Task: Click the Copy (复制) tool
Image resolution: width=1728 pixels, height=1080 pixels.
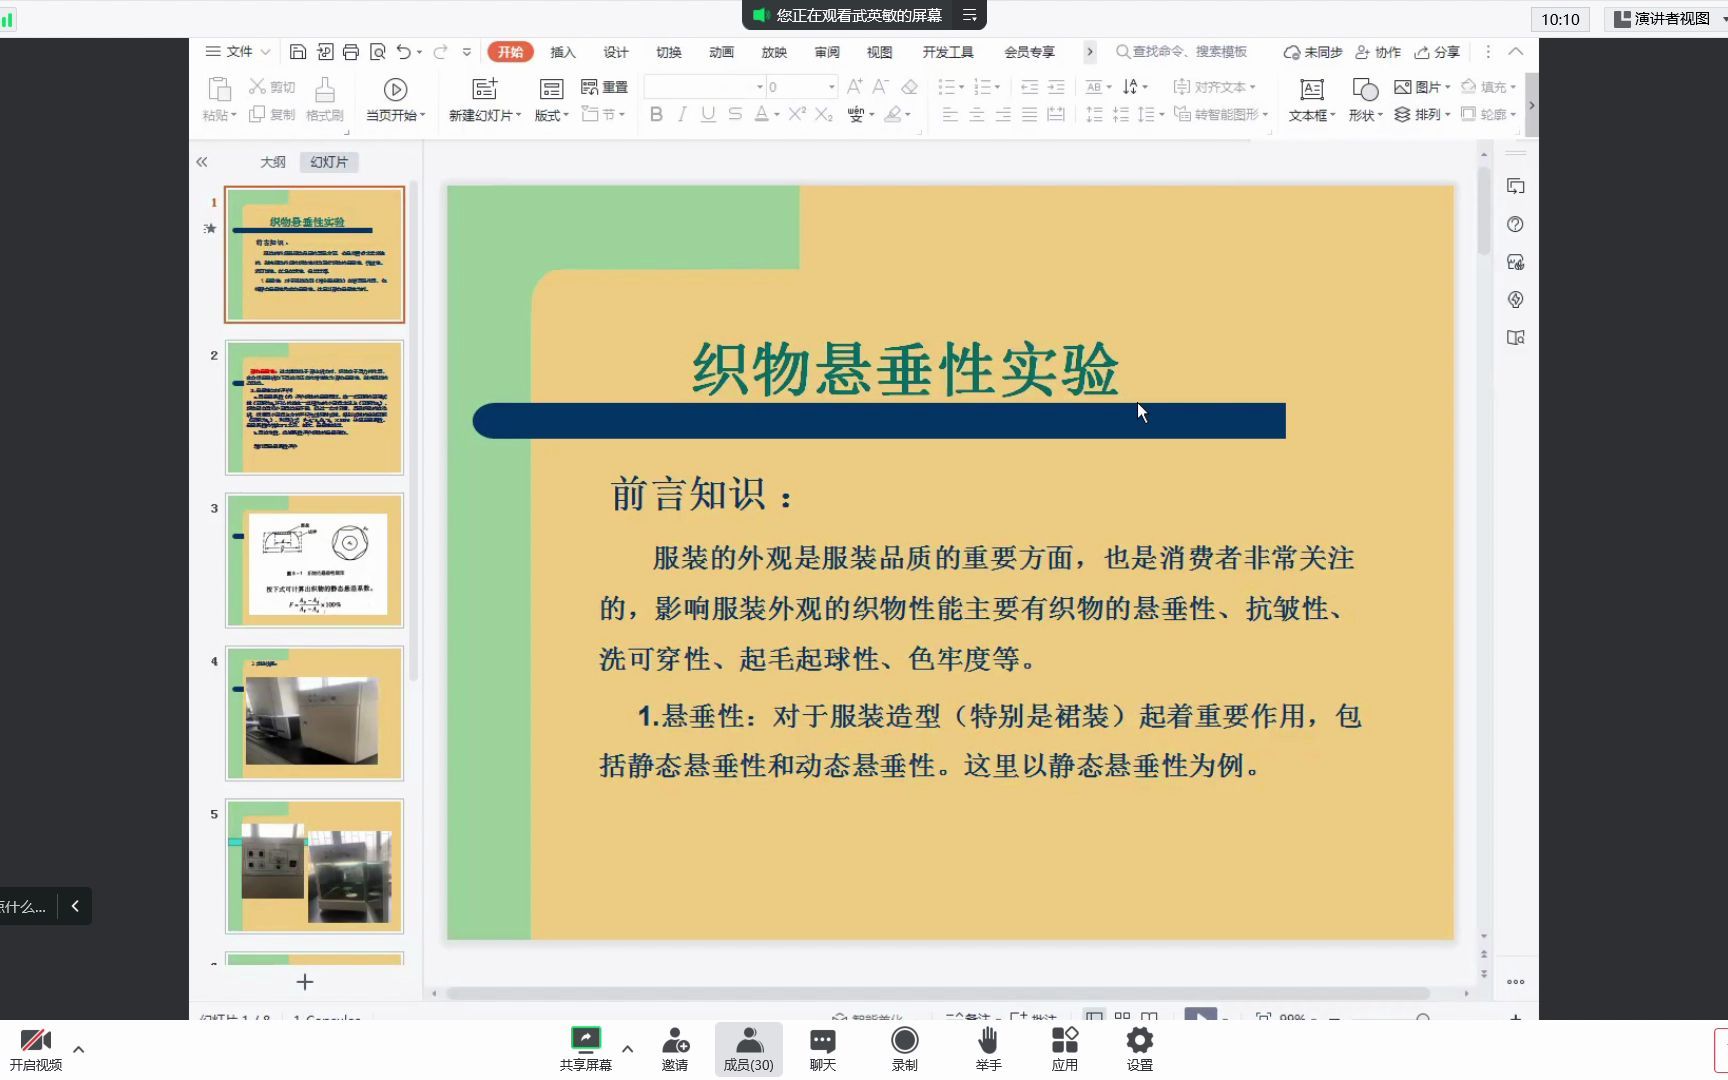Action: click(272, 115)
